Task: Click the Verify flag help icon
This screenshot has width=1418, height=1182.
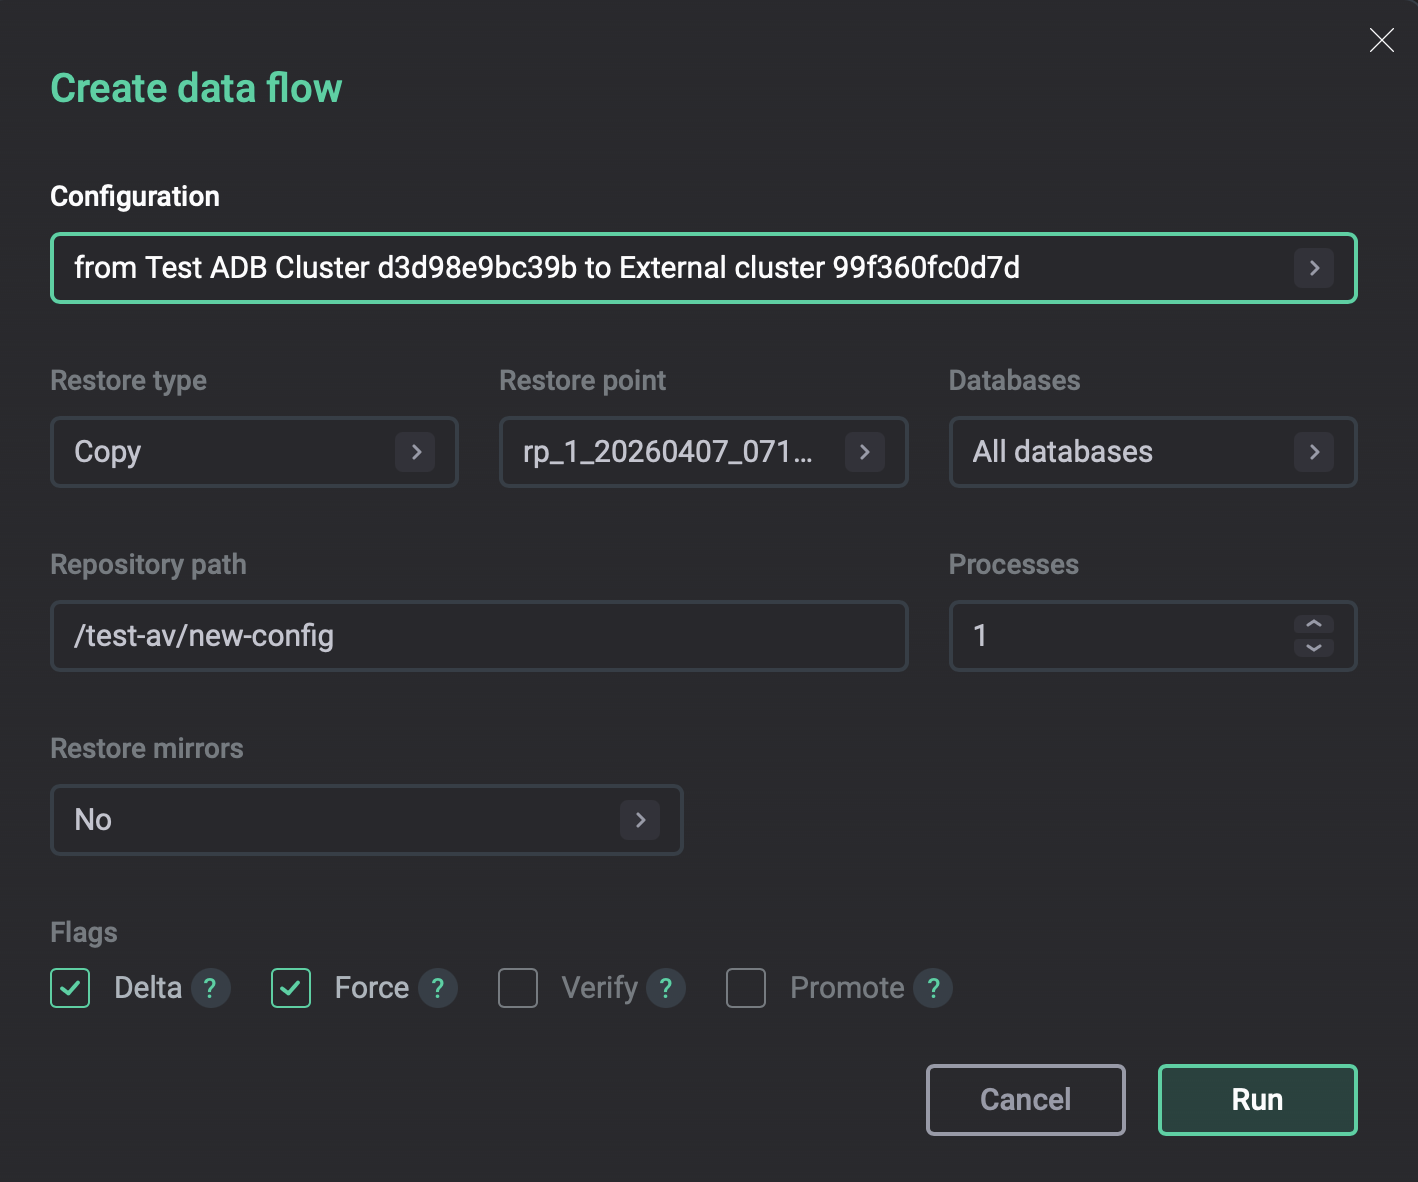Action: pos(665,988)
